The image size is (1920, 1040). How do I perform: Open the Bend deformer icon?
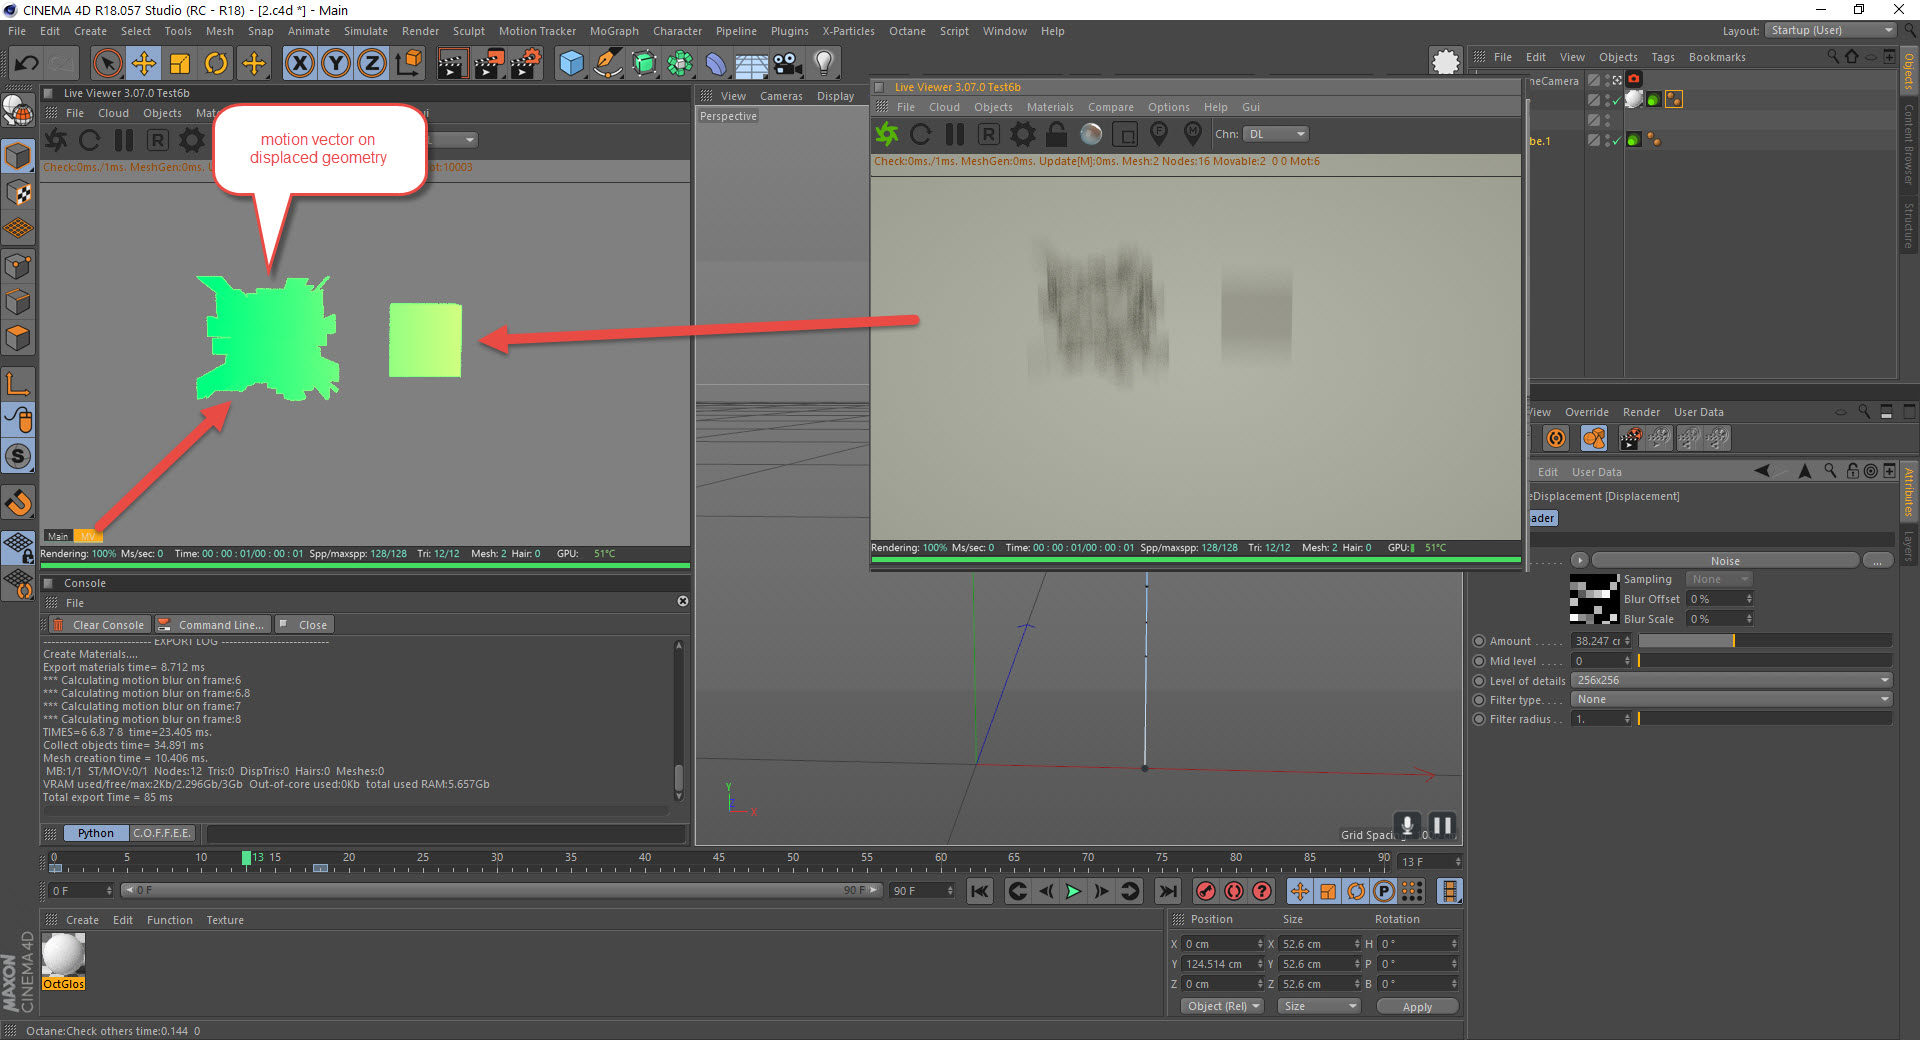coord(716,64)
